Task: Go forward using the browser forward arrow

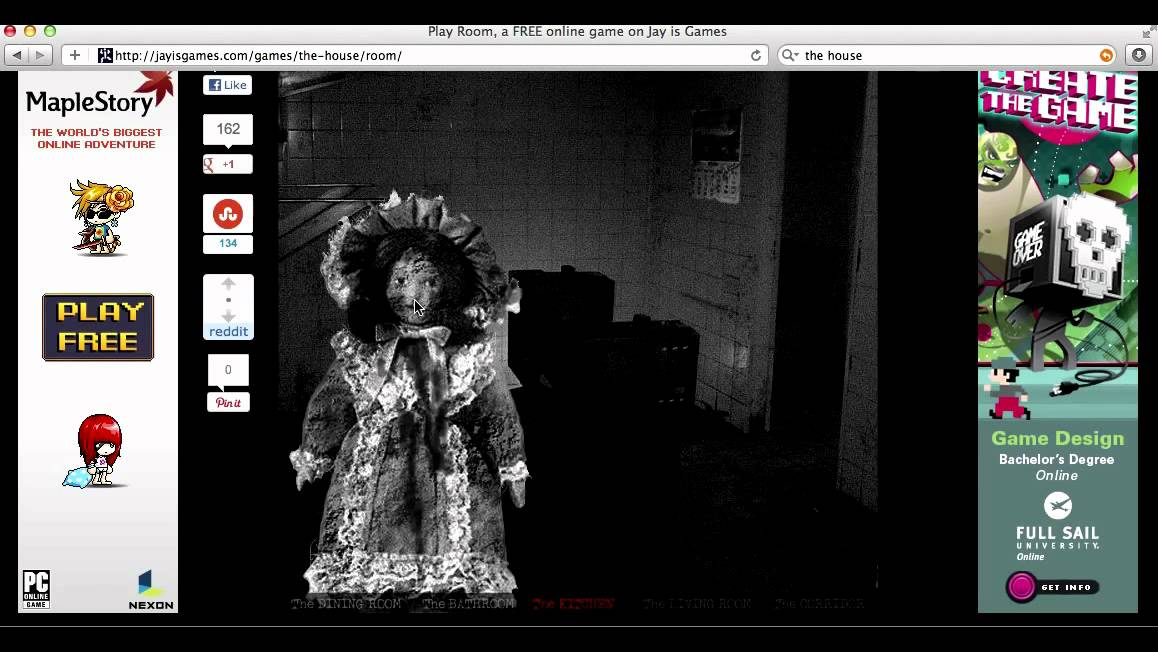Action: coord(41,55)
